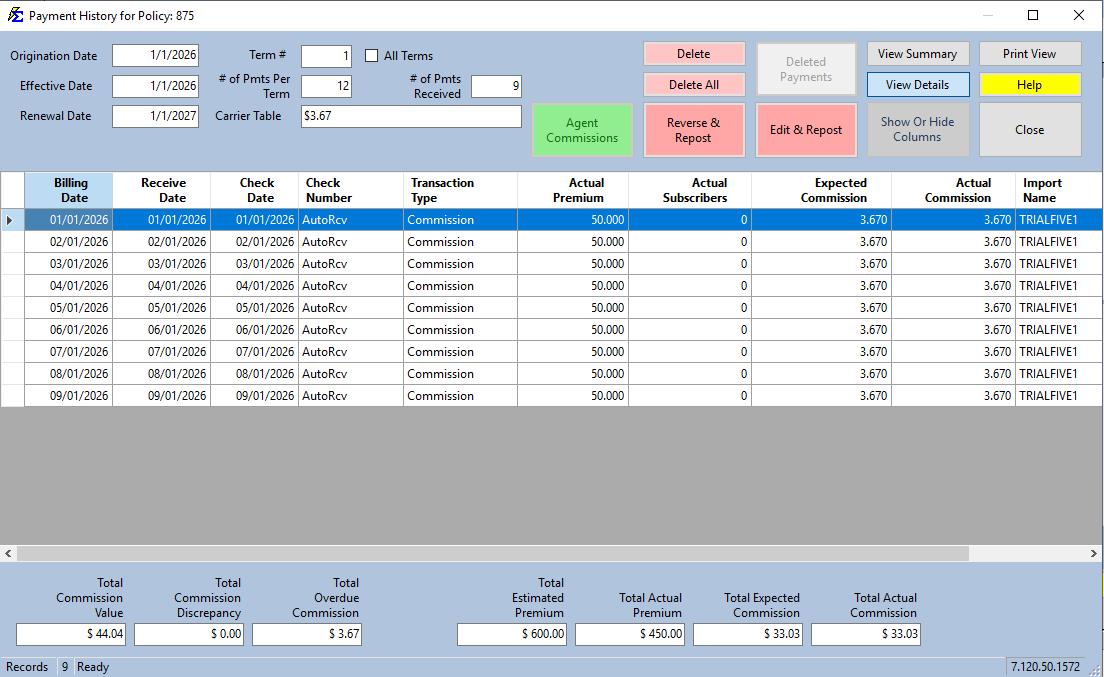This screenshot has width=1104, height=677.
Task: Sort by Import Name column header
Action: tap(1059, 190)
